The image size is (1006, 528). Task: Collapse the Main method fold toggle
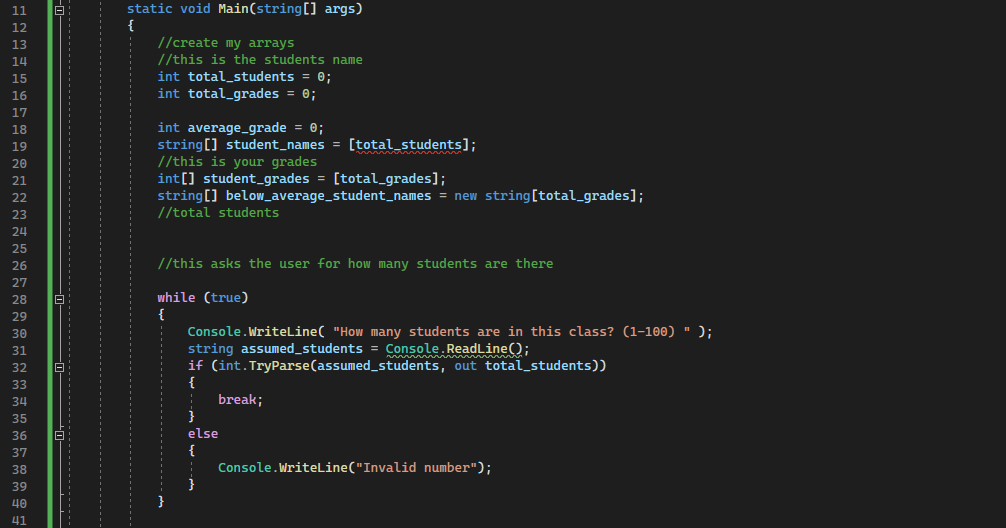[x=60, y=9]
